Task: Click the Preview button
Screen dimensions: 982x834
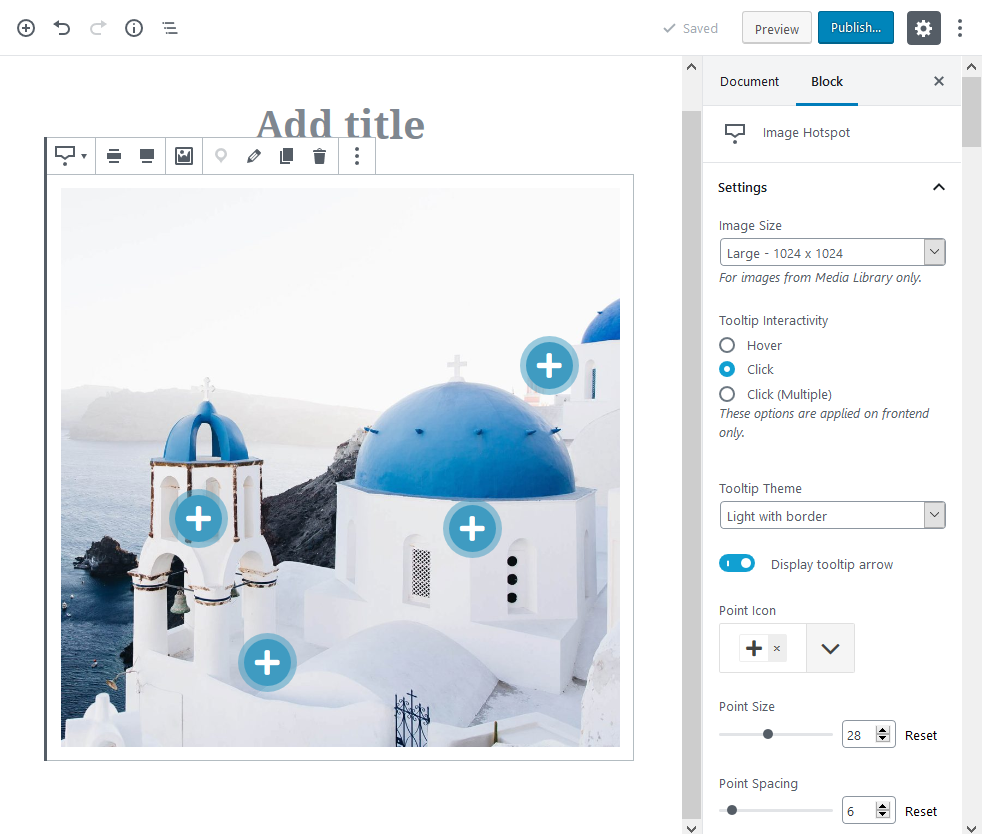Action: [x=777, y=28]
